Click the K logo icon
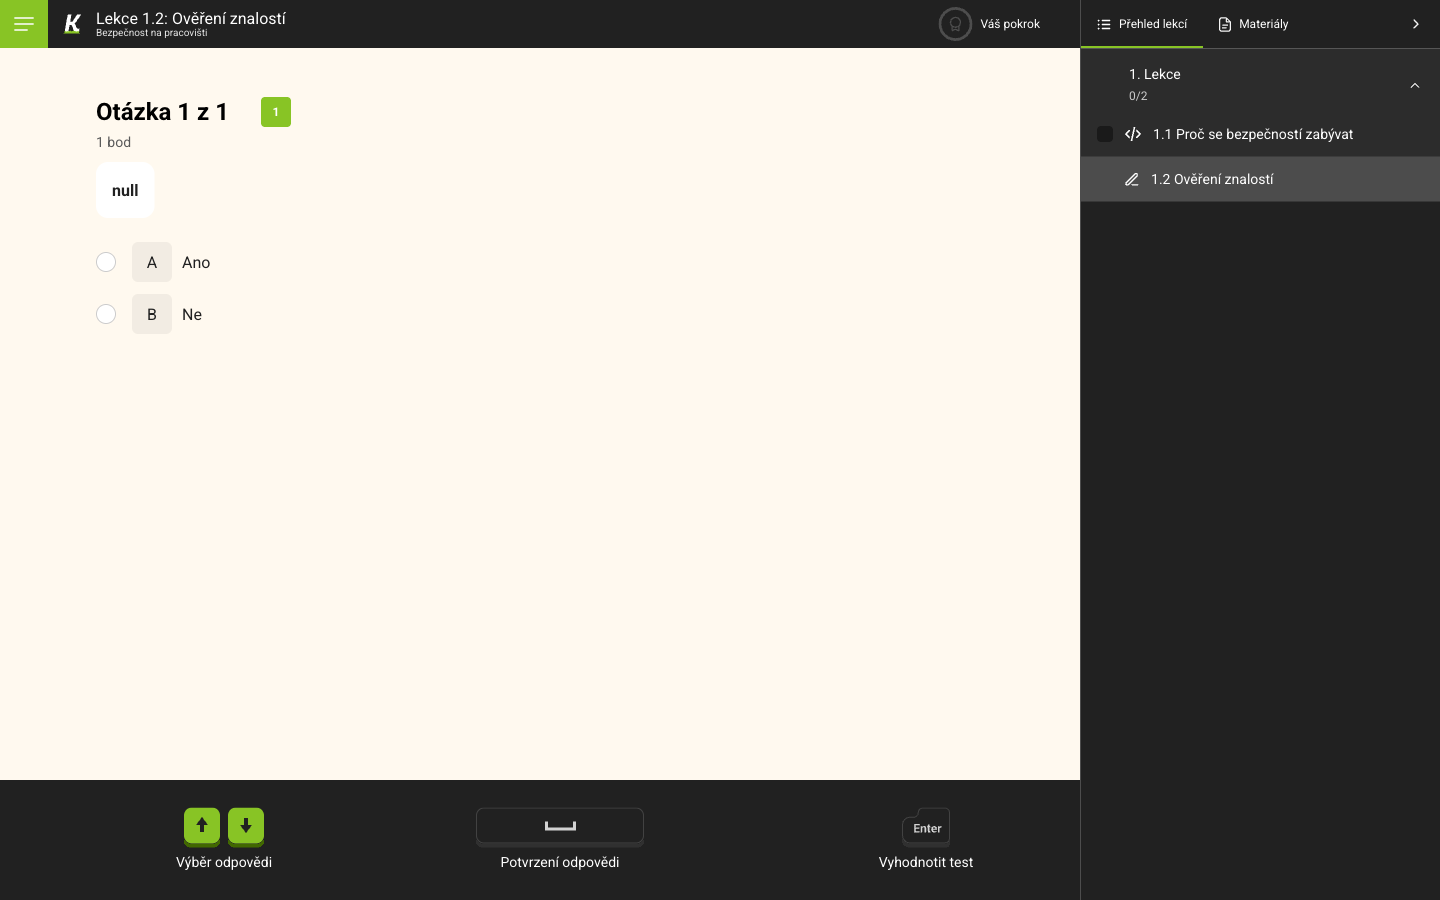1440x900 pixels. click(72, 24)
